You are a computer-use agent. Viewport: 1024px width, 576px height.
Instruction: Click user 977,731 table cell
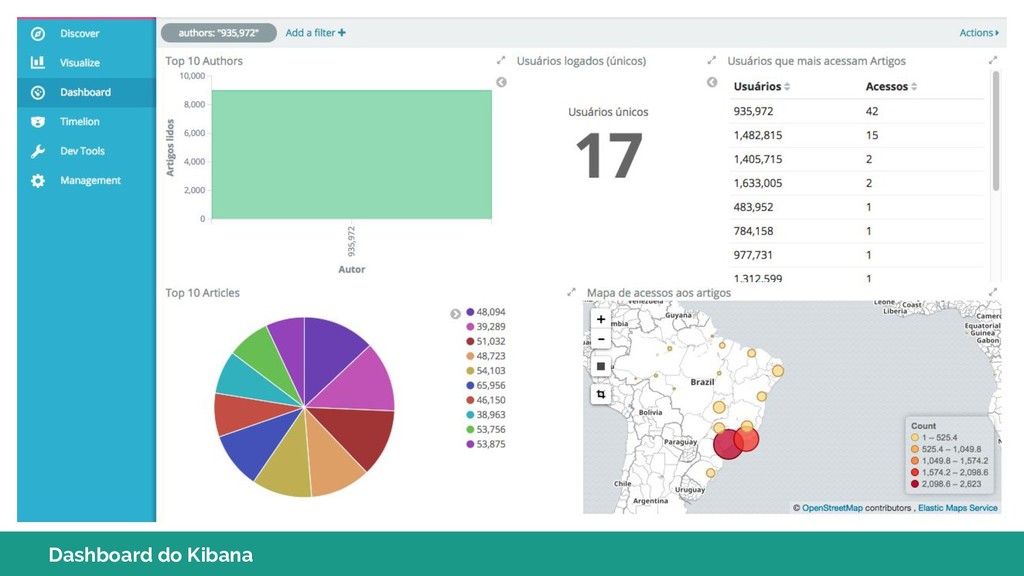(x=753, y=255)
